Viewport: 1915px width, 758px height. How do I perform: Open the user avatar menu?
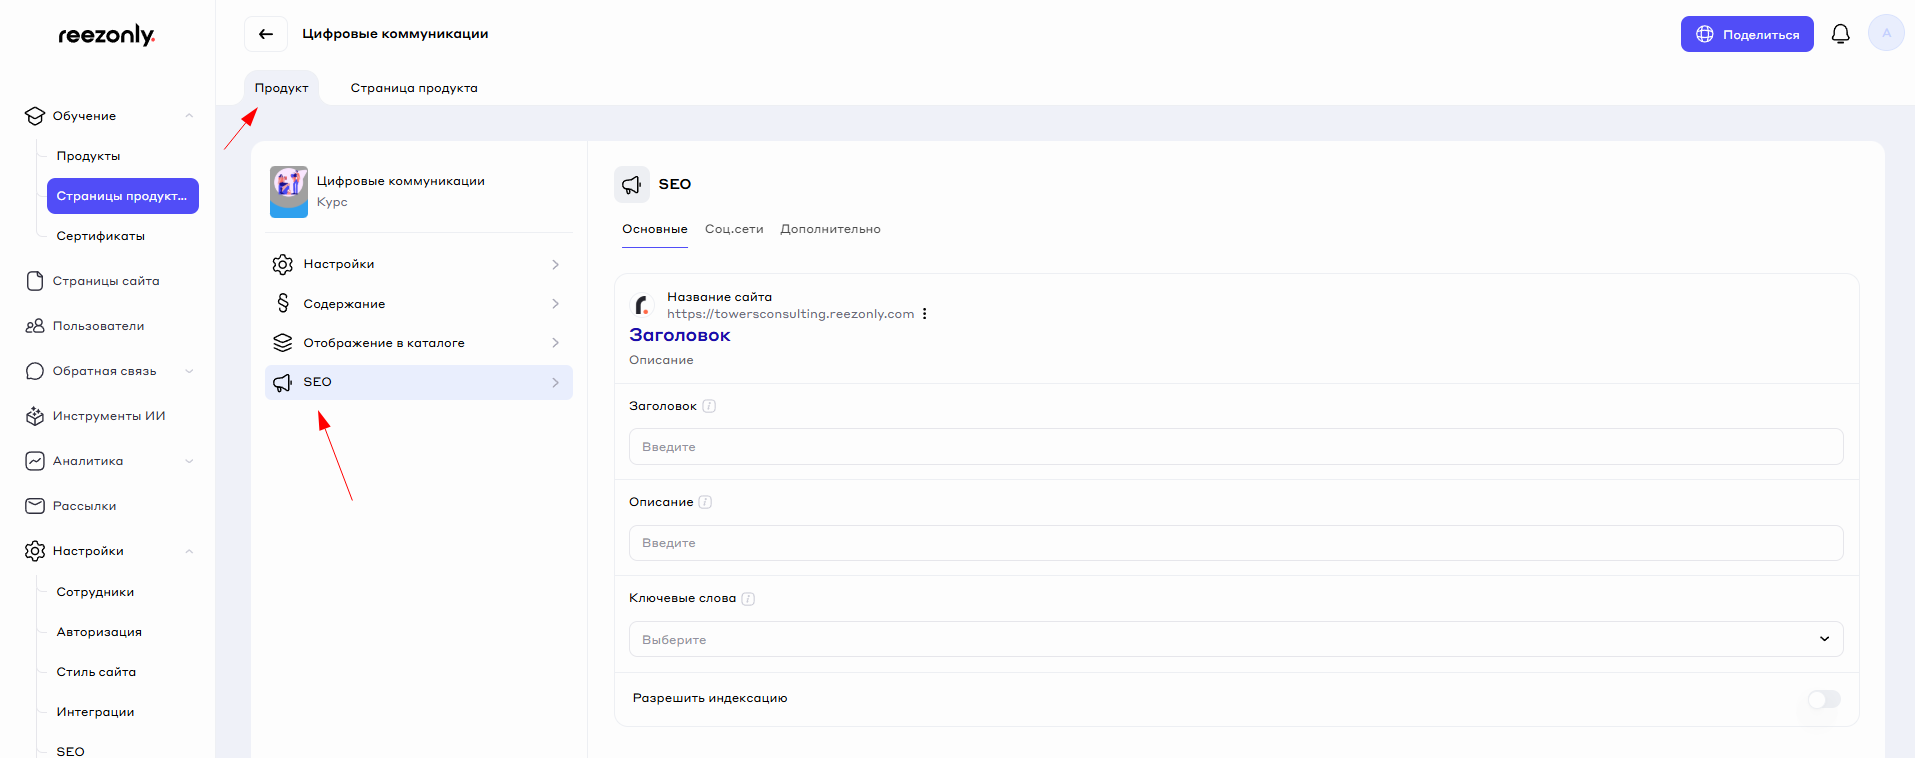(x=1886, y=34)
